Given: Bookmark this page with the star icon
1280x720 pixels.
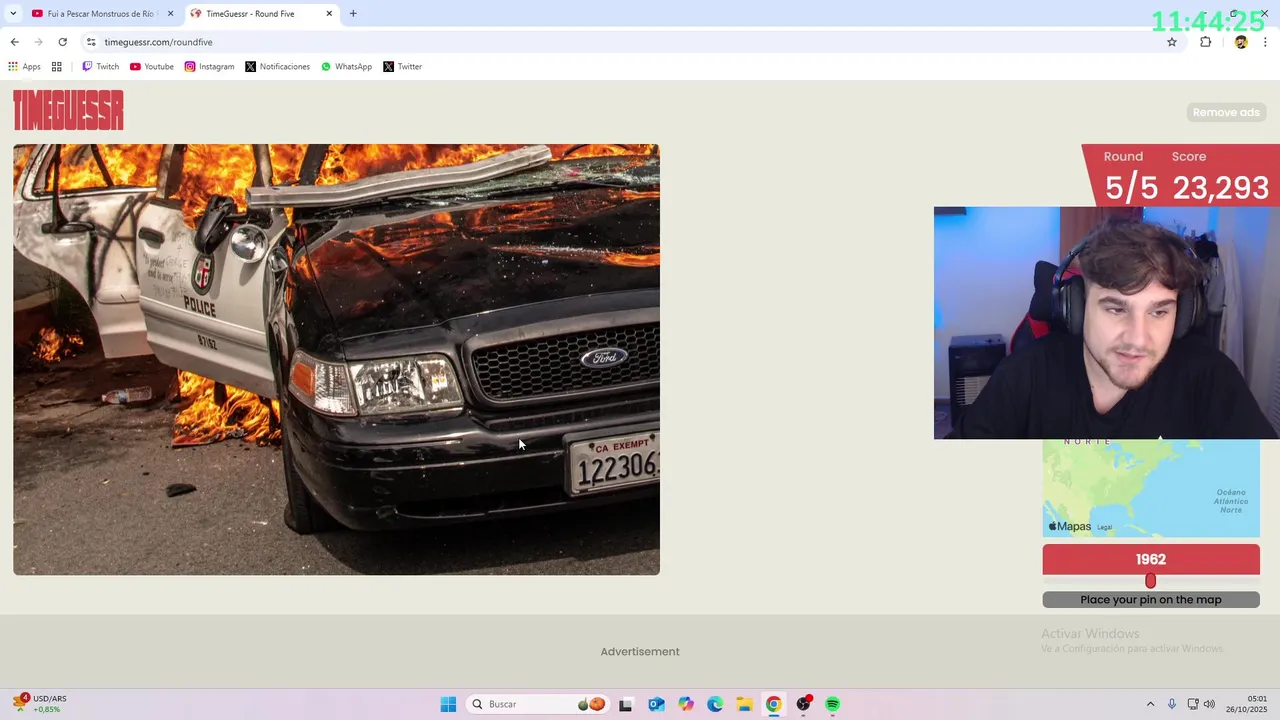Looking at the screenshot, I should pyautogui.click(x=1172, y=42).
